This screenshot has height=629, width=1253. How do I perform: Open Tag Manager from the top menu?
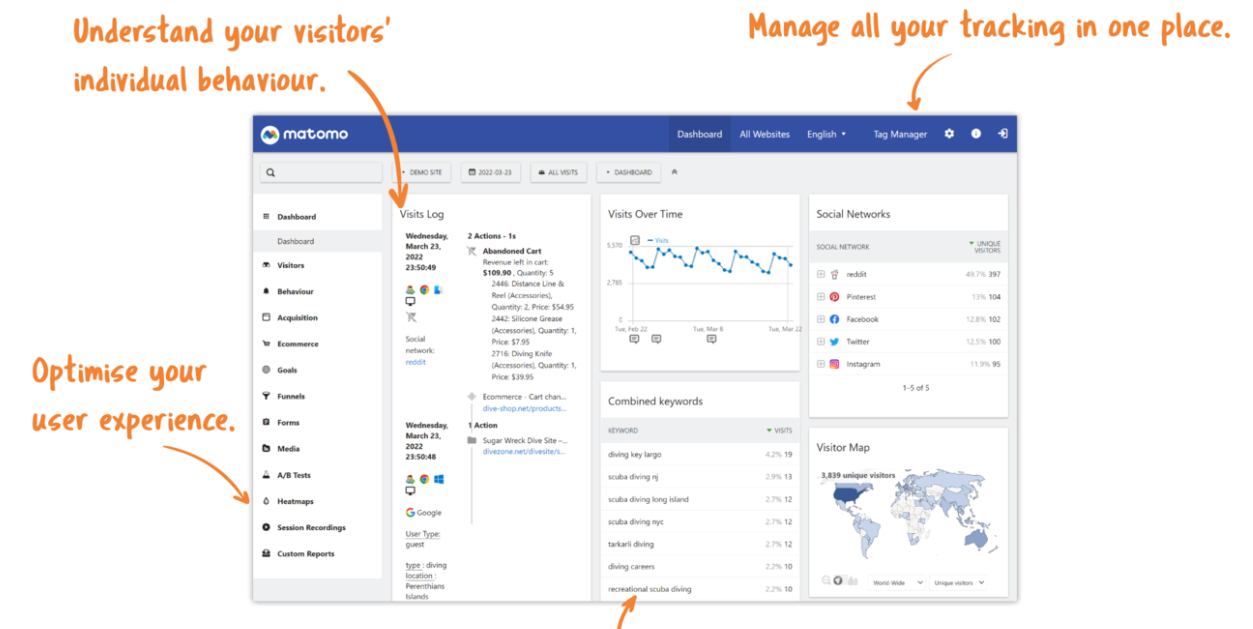899,133
